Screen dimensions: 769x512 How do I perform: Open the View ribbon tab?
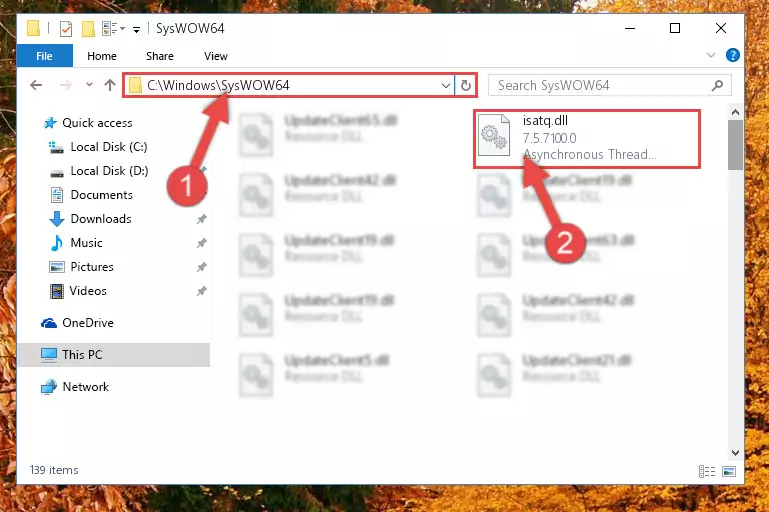216,56
